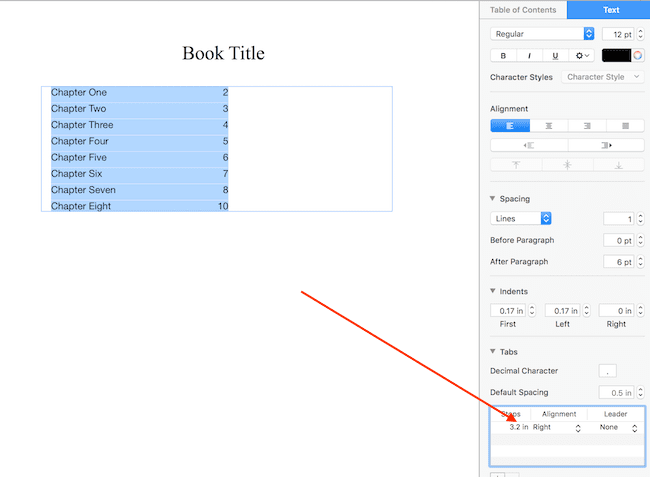The image size is (650, 477).
Task: Open the Character Style dropdown
Action: (602, 77)
